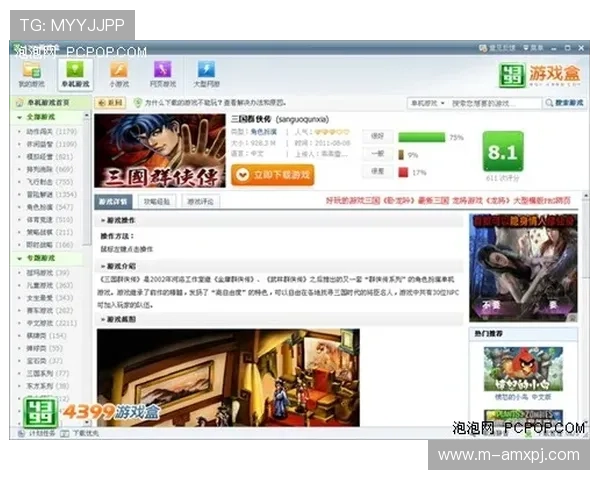Click the yellow 返回 back button
The width and height of the screenshot is (600, 480).
(x=110, y=103)
